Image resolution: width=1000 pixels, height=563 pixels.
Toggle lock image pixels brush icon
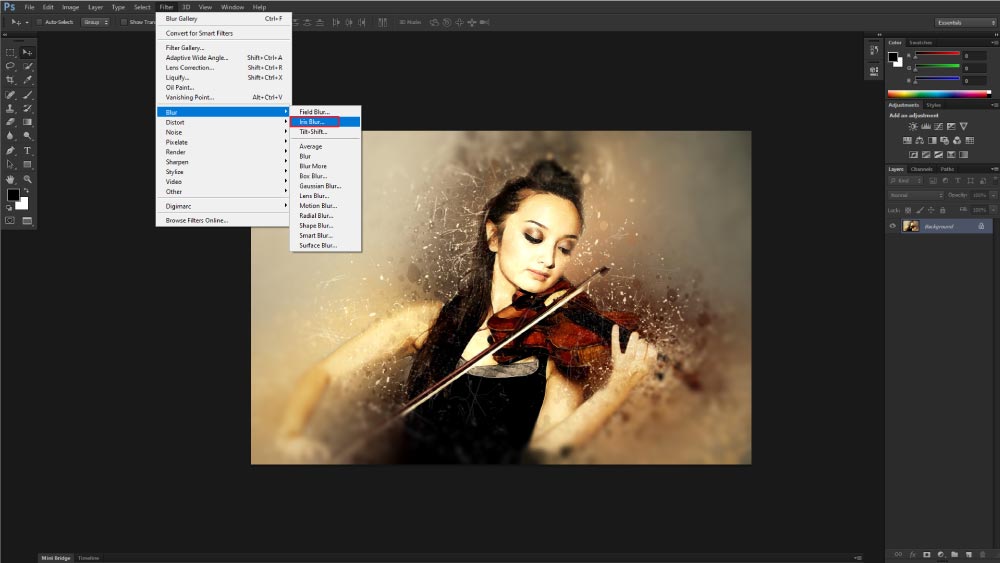pos(920,210)
